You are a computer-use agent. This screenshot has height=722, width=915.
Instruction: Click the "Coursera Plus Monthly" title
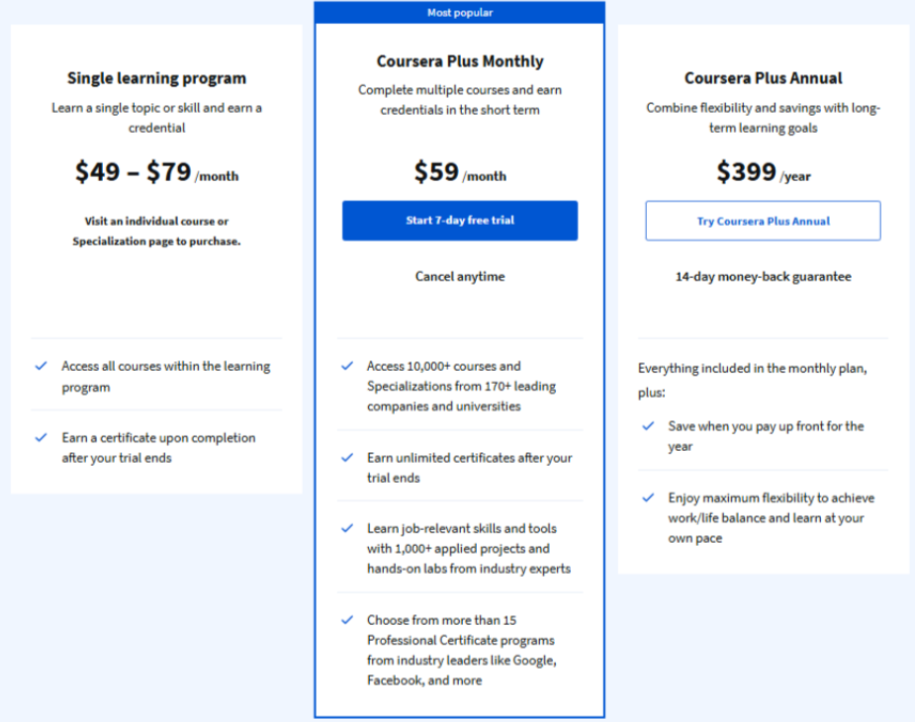pyautogui.click(x=460, y=61)
